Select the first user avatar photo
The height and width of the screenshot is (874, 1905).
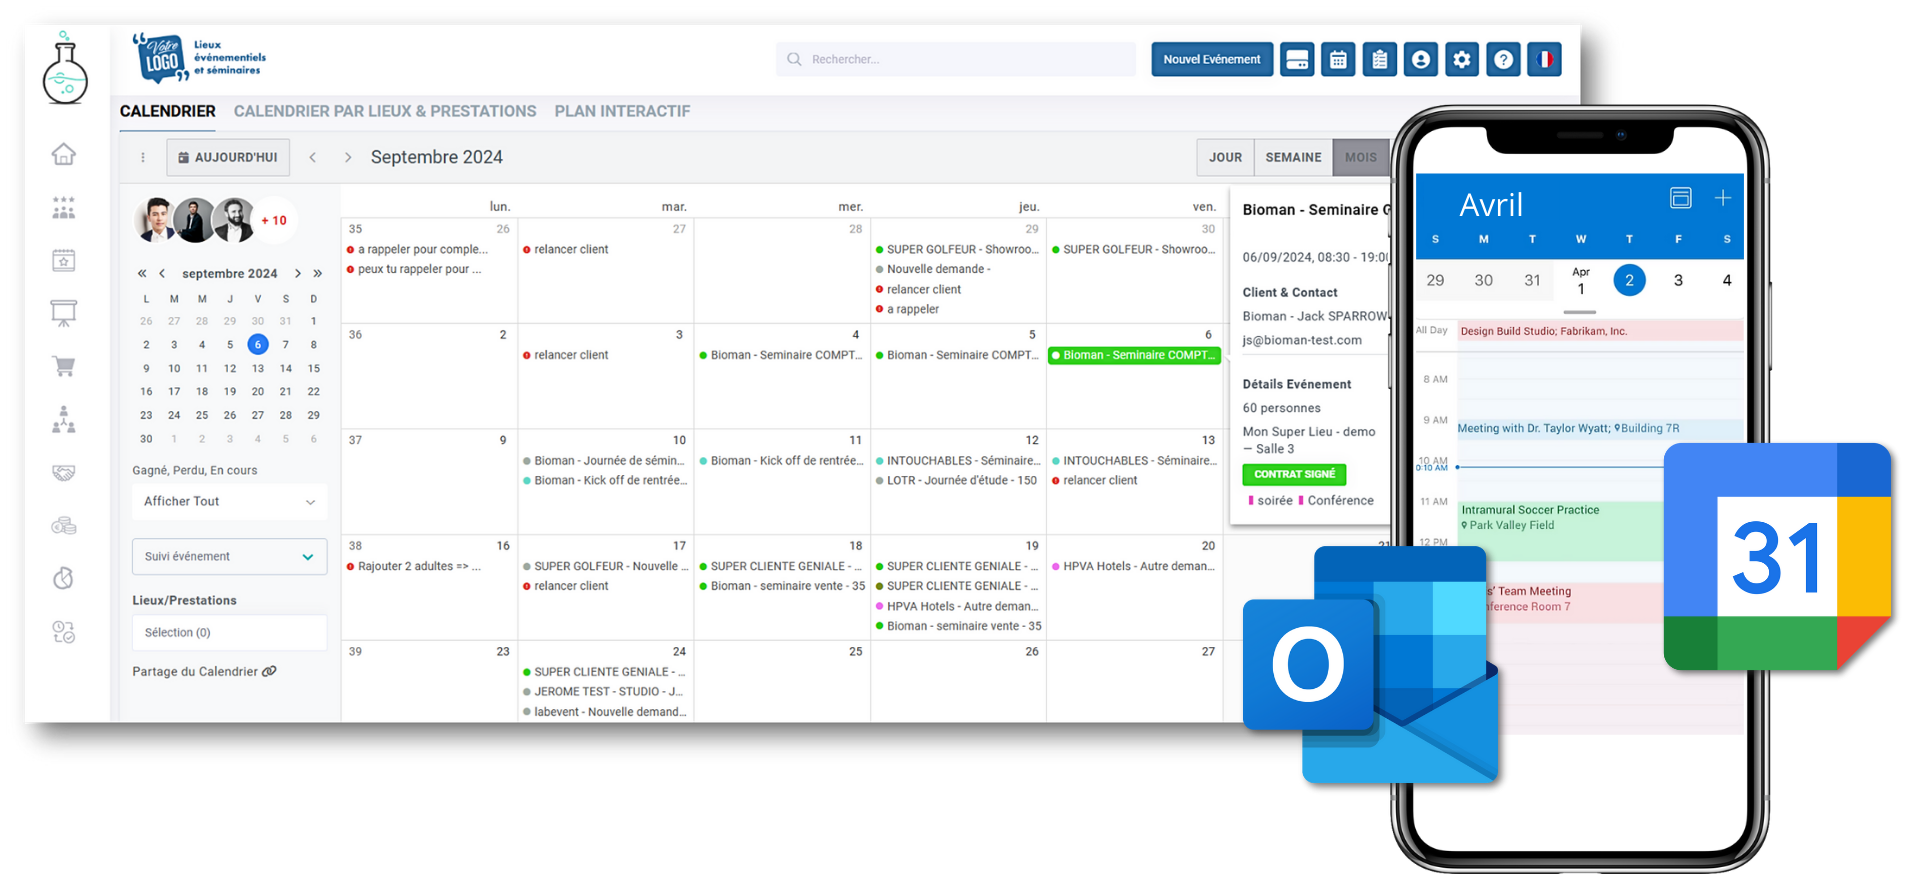pyautogui.click(x=156, y=220)
